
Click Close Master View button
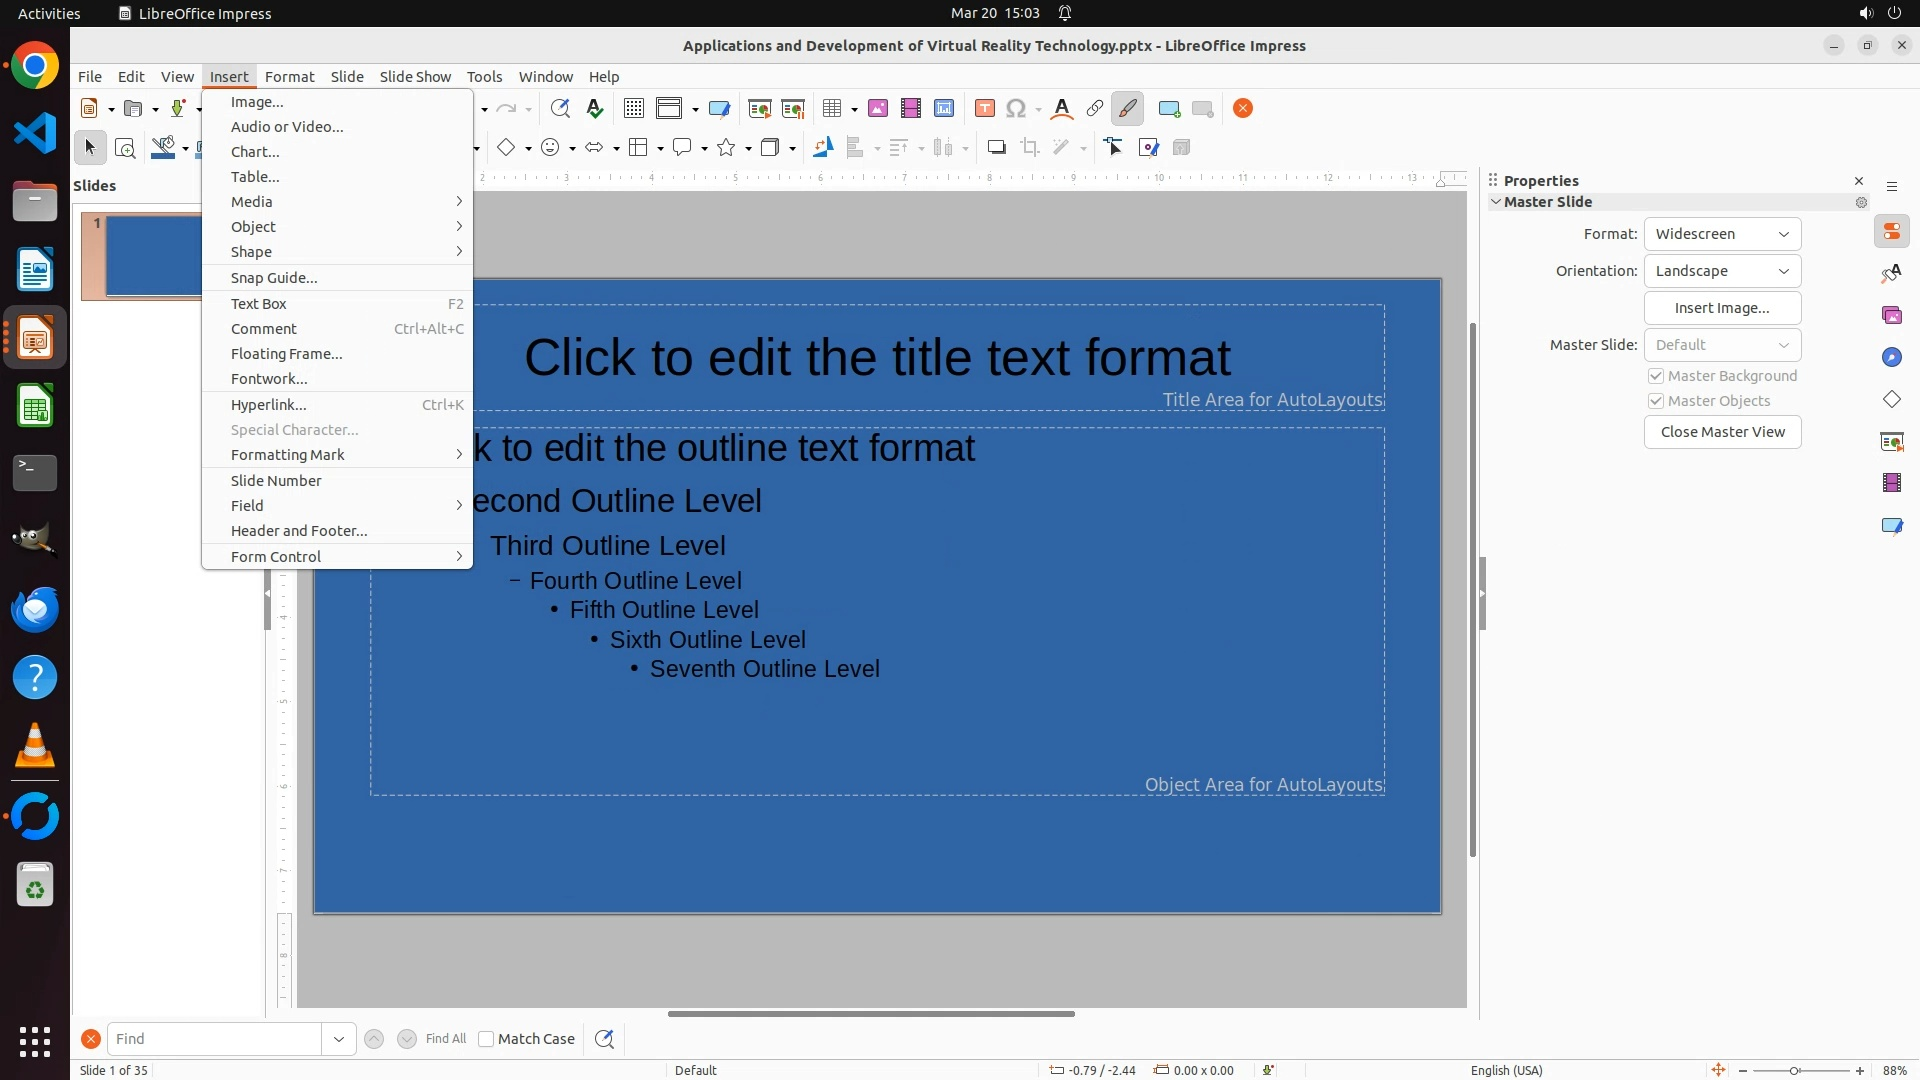[1722, 432]
